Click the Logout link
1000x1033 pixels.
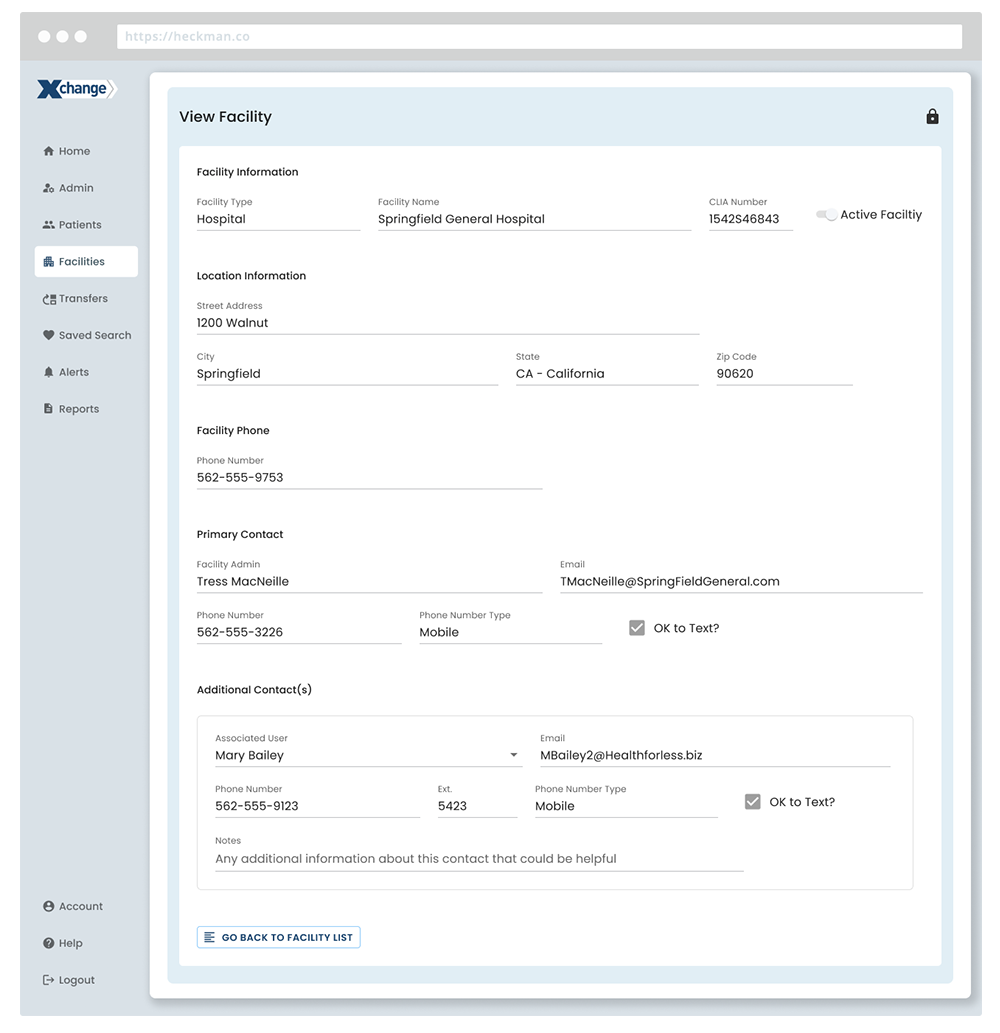click(76, 980)
